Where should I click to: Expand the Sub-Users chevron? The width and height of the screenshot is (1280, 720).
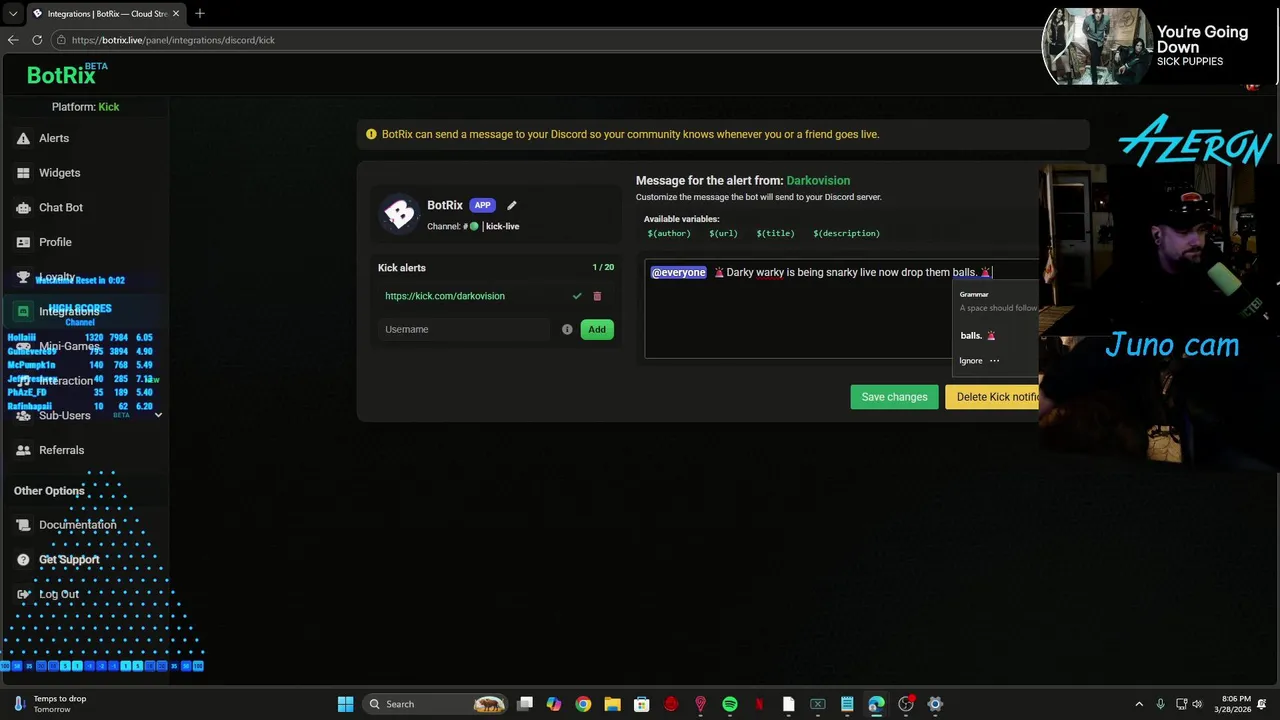[158, 415]
